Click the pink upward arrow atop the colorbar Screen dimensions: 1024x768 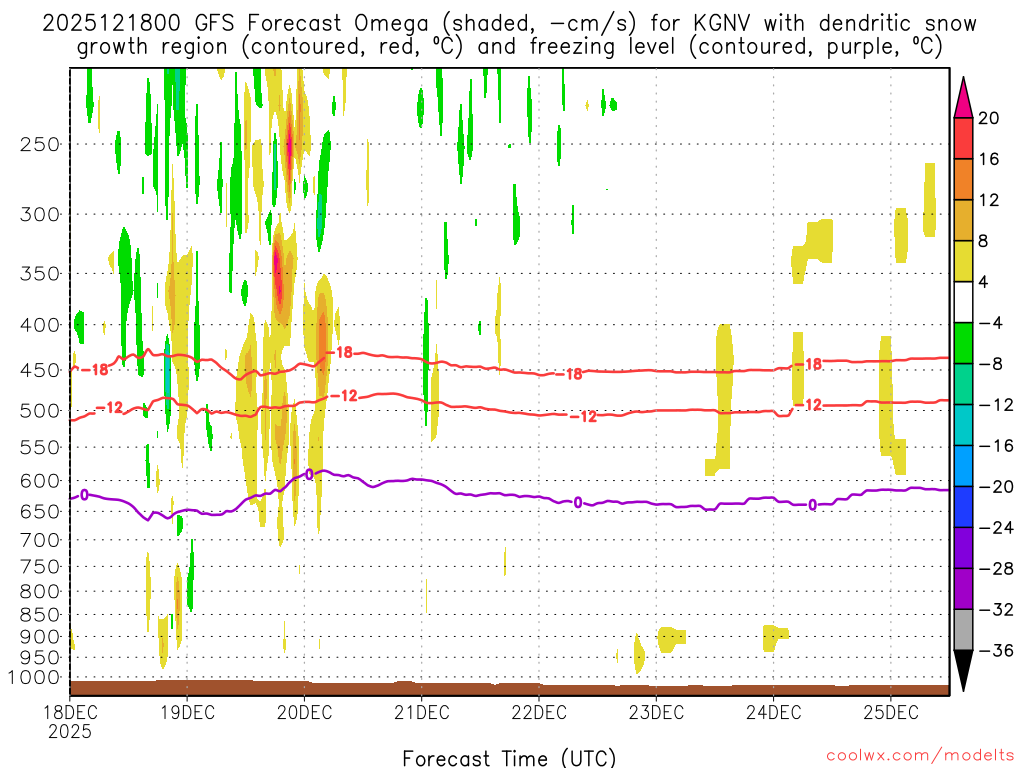tap(963, 98)
